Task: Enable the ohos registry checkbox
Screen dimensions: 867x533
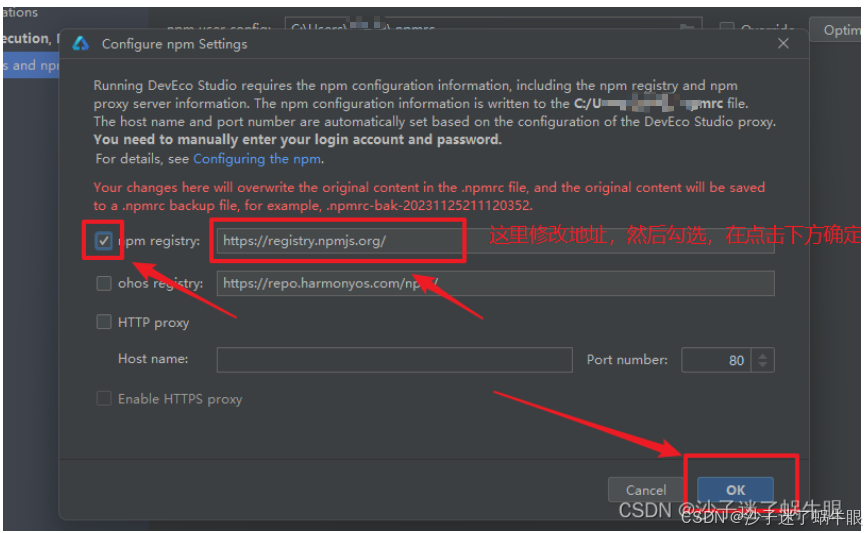Action: pyautogui.click(x=103, y=284)
